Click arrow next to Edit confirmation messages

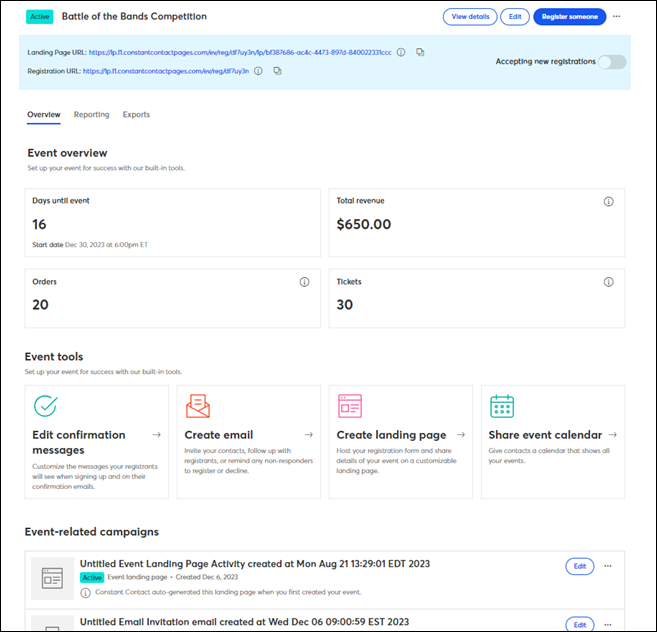157,435
